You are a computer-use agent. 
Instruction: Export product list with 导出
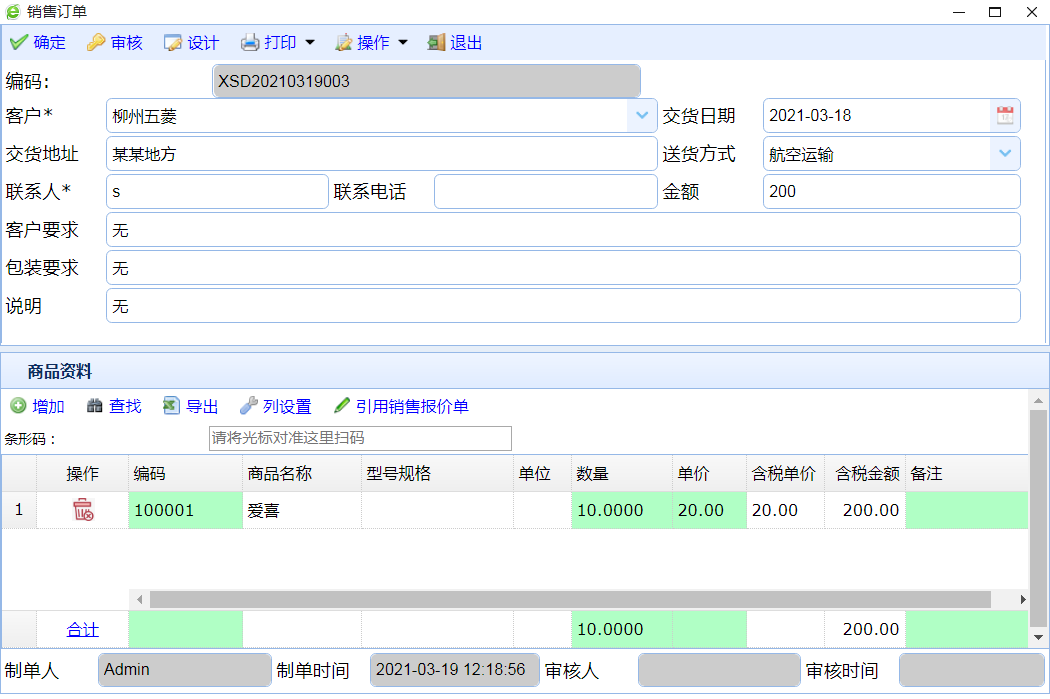172,406
